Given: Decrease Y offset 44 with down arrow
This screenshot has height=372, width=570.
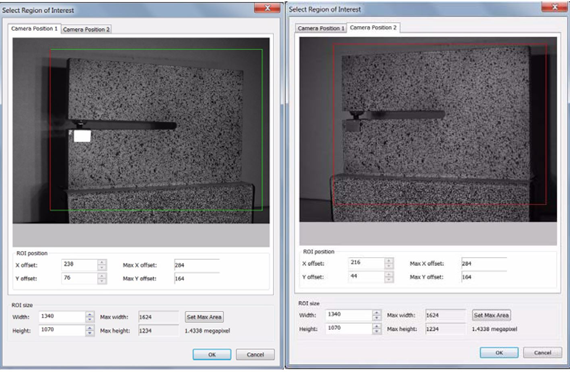Looking at the screenshot, I should (x=389, y=280).
